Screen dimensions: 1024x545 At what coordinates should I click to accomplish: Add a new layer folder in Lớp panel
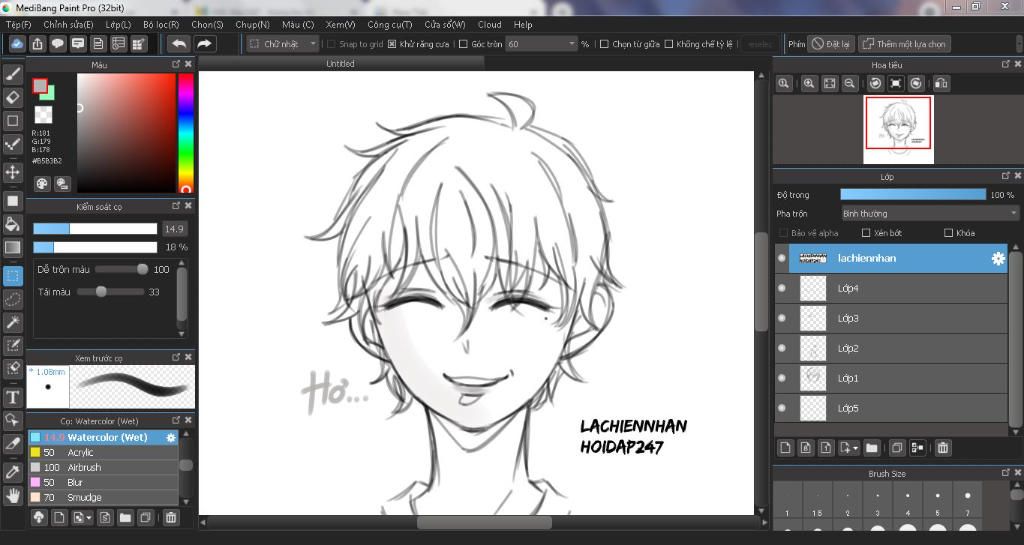871,448
